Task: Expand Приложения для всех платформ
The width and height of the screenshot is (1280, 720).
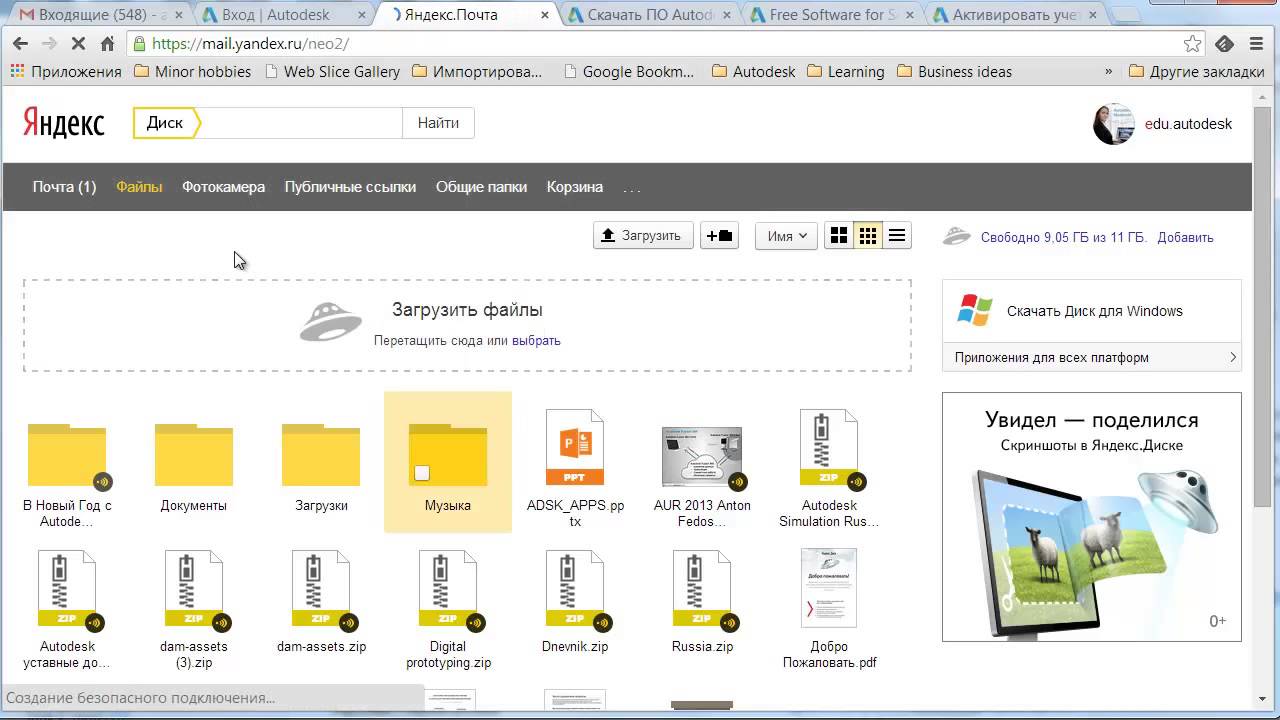Action: 1092,357
